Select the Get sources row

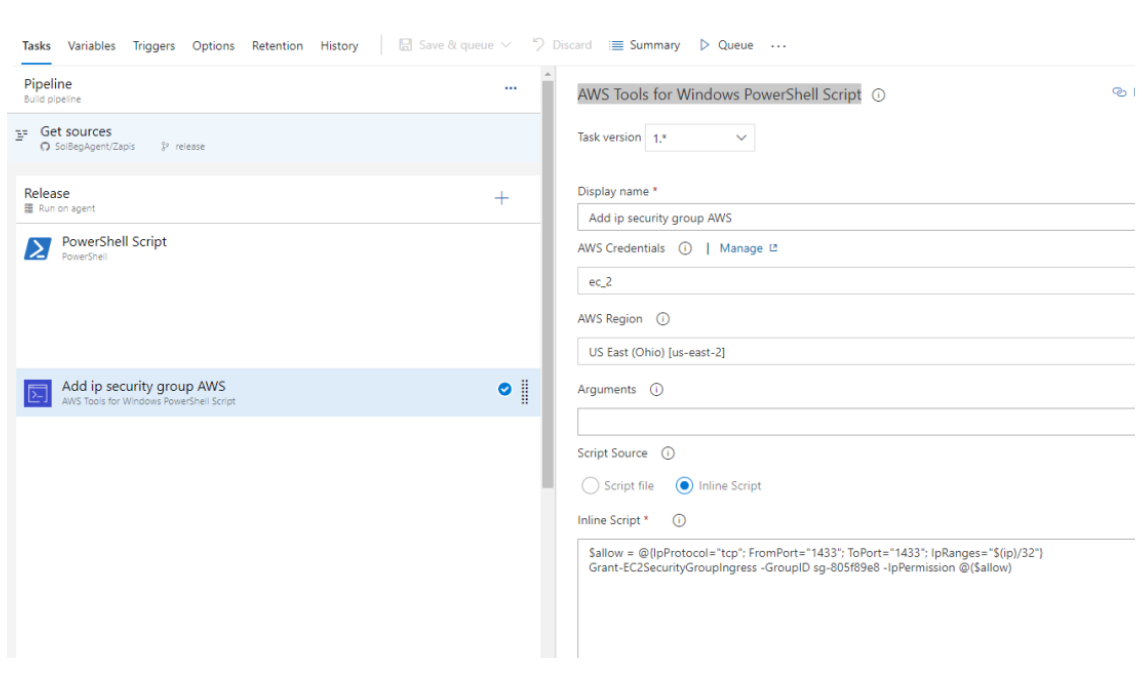coord(274,138)
